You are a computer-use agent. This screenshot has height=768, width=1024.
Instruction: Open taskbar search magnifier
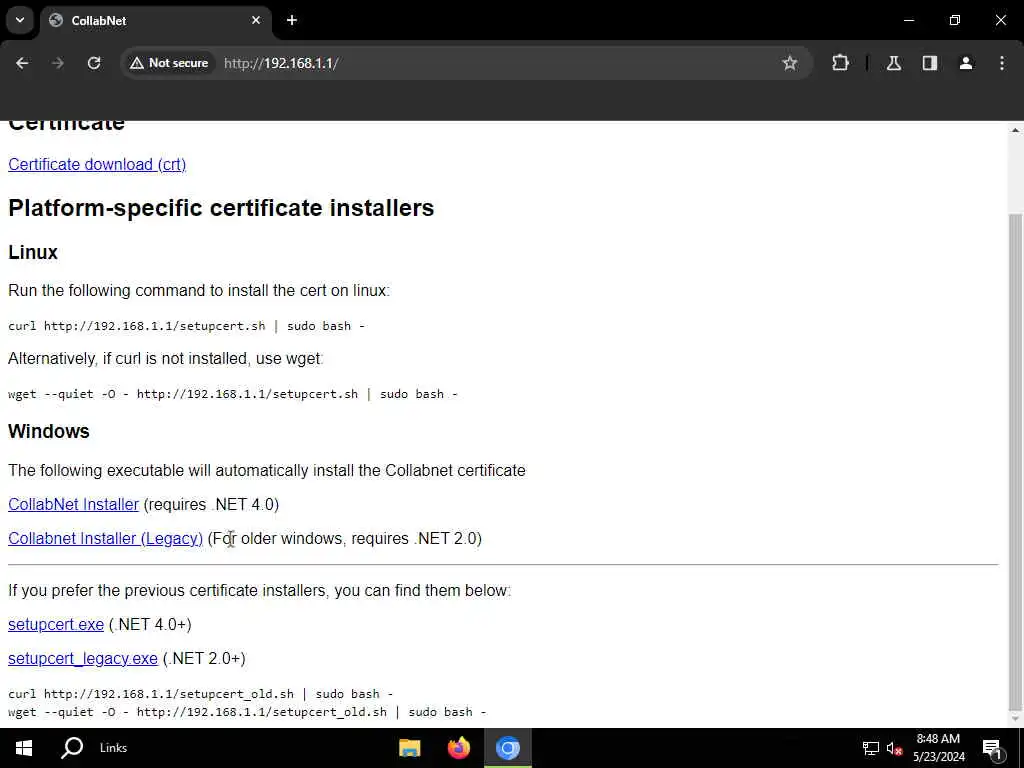[72, 748]
